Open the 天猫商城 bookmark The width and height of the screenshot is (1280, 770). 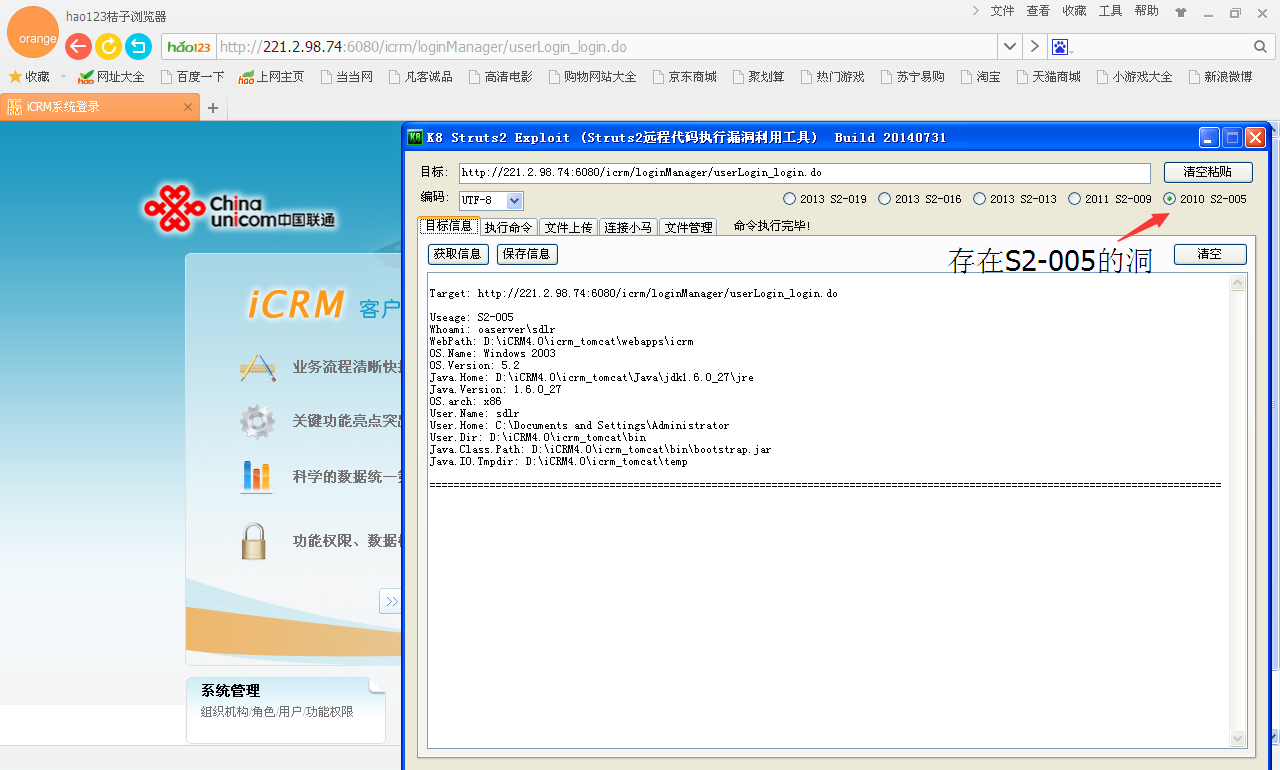point(1048,76)
